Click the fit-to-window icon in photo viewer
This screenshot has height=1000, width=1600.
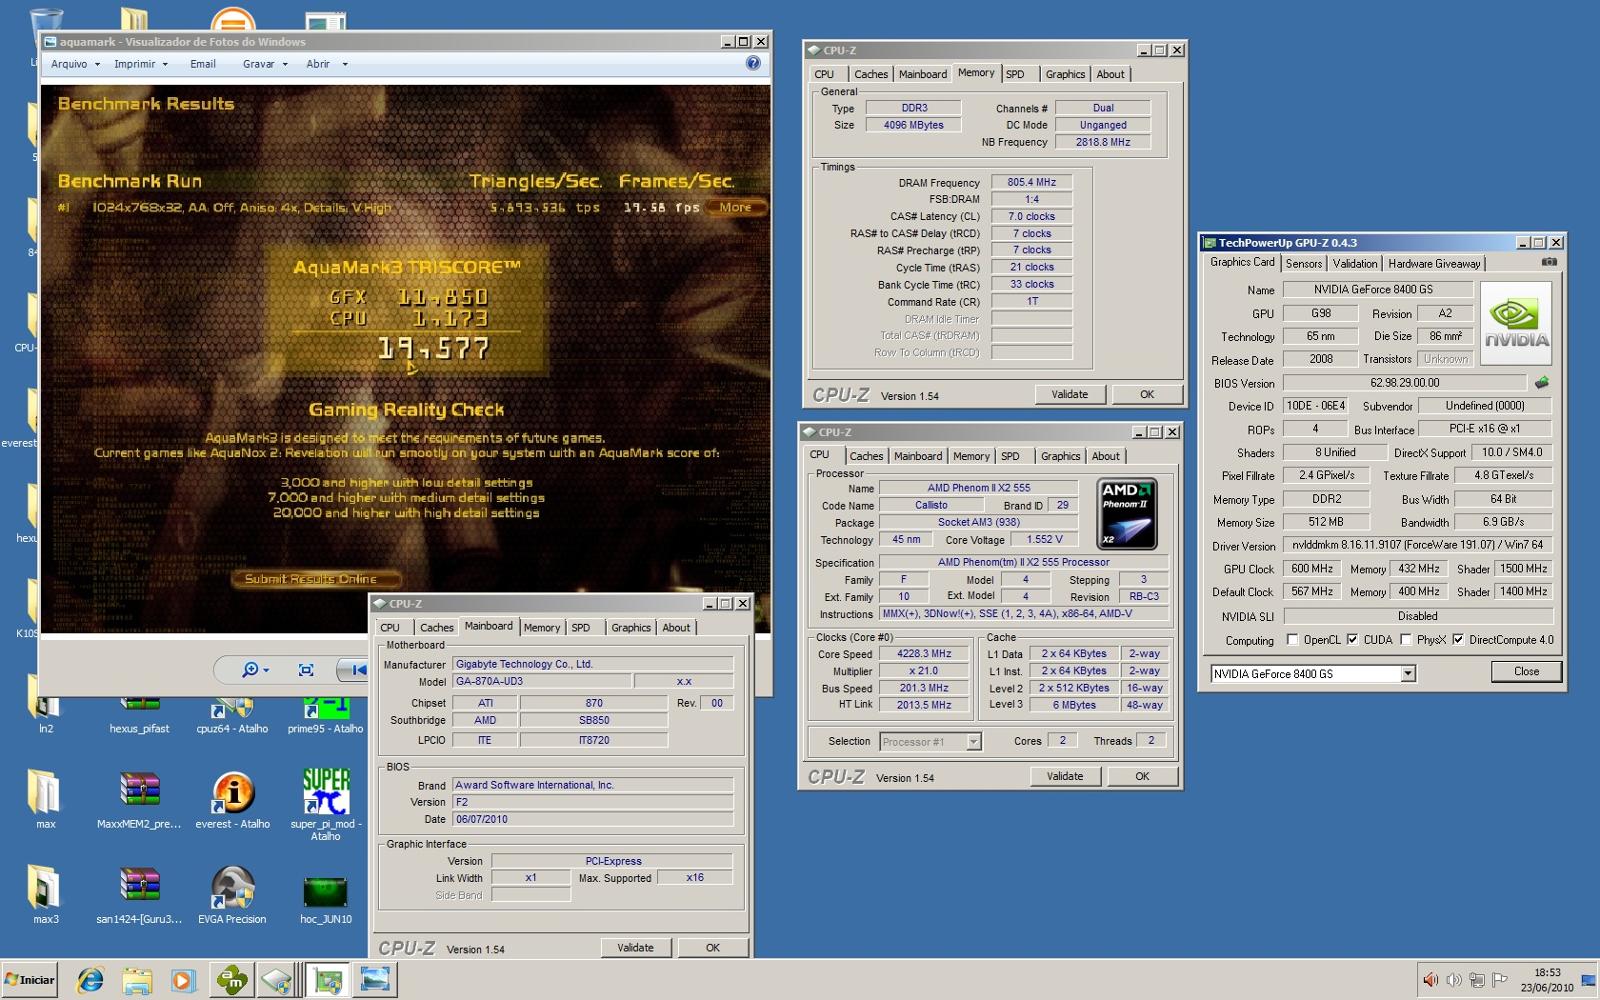pyautogui.click(x=306, y=669)
